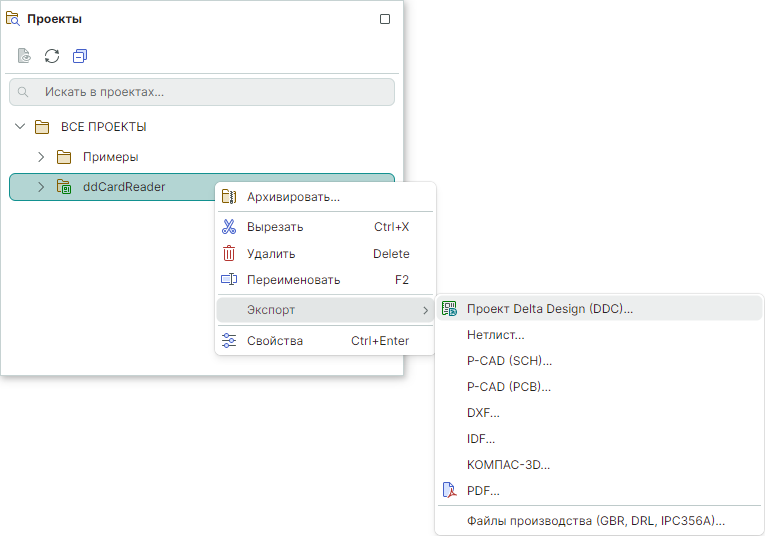The height and width of the screenshot is (536, 765).
Task: Click the trash icon beside Удалить
Action: pos(229,254)
